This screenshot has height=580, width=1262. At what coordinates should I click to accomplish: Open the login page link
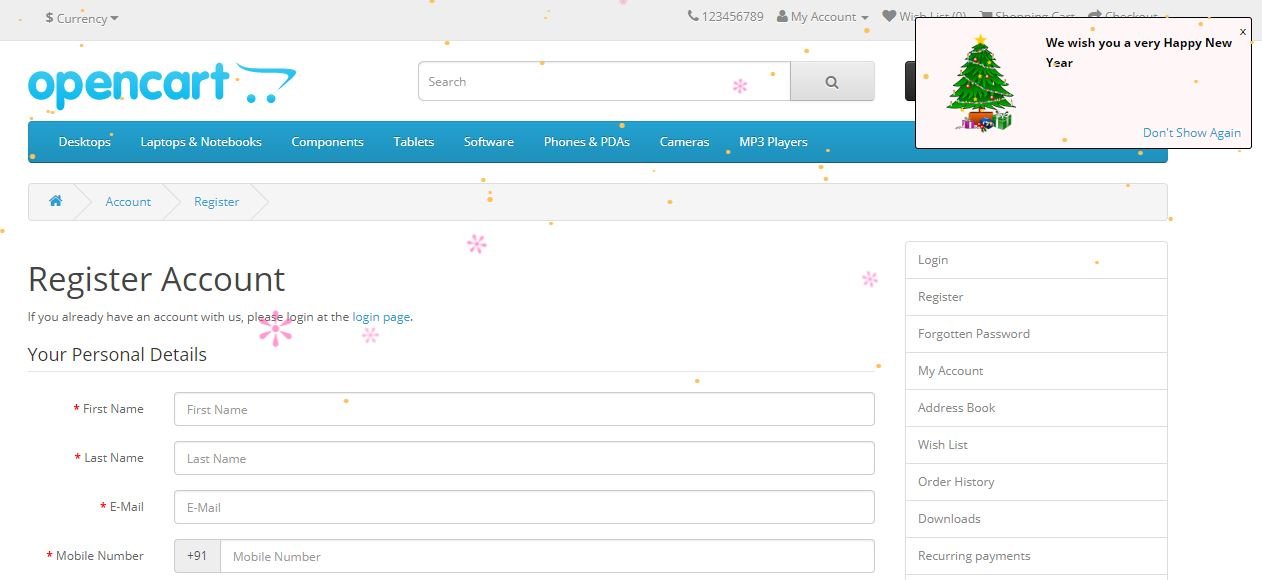pos(381,317)
